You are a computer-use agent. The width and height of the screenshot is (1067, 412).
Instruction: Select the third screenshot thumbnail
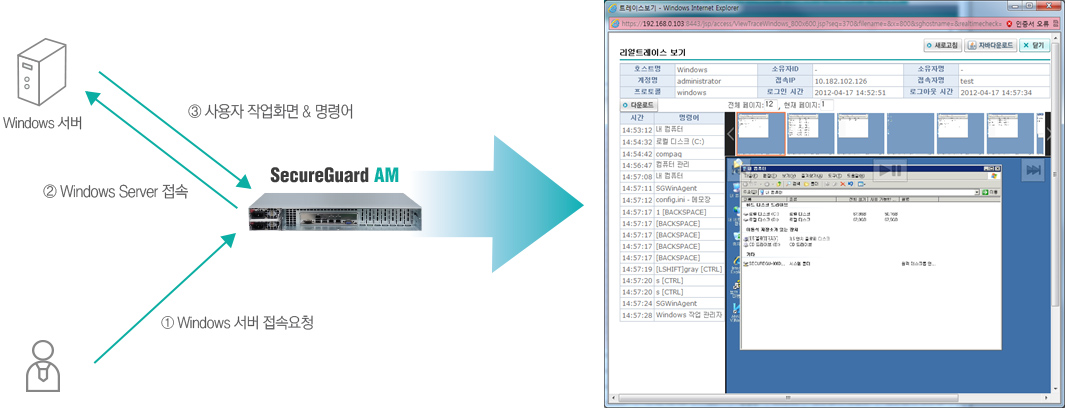click(x=860, y=133)
